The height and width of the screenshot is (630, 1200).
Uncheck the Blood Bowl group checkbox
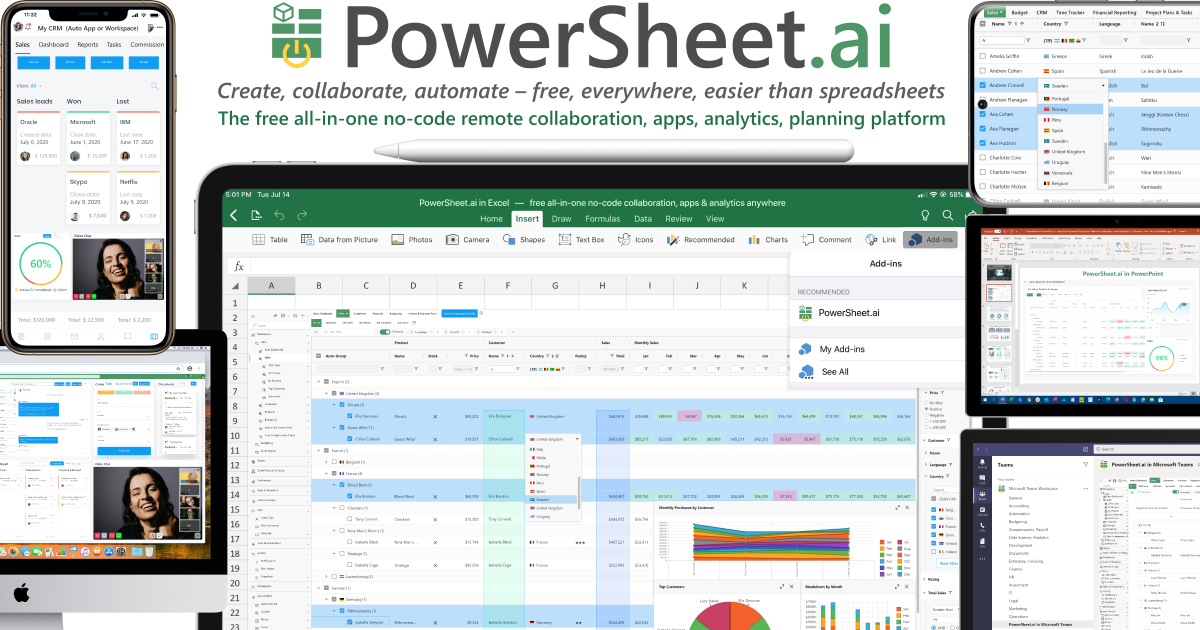tap(341, 485)
